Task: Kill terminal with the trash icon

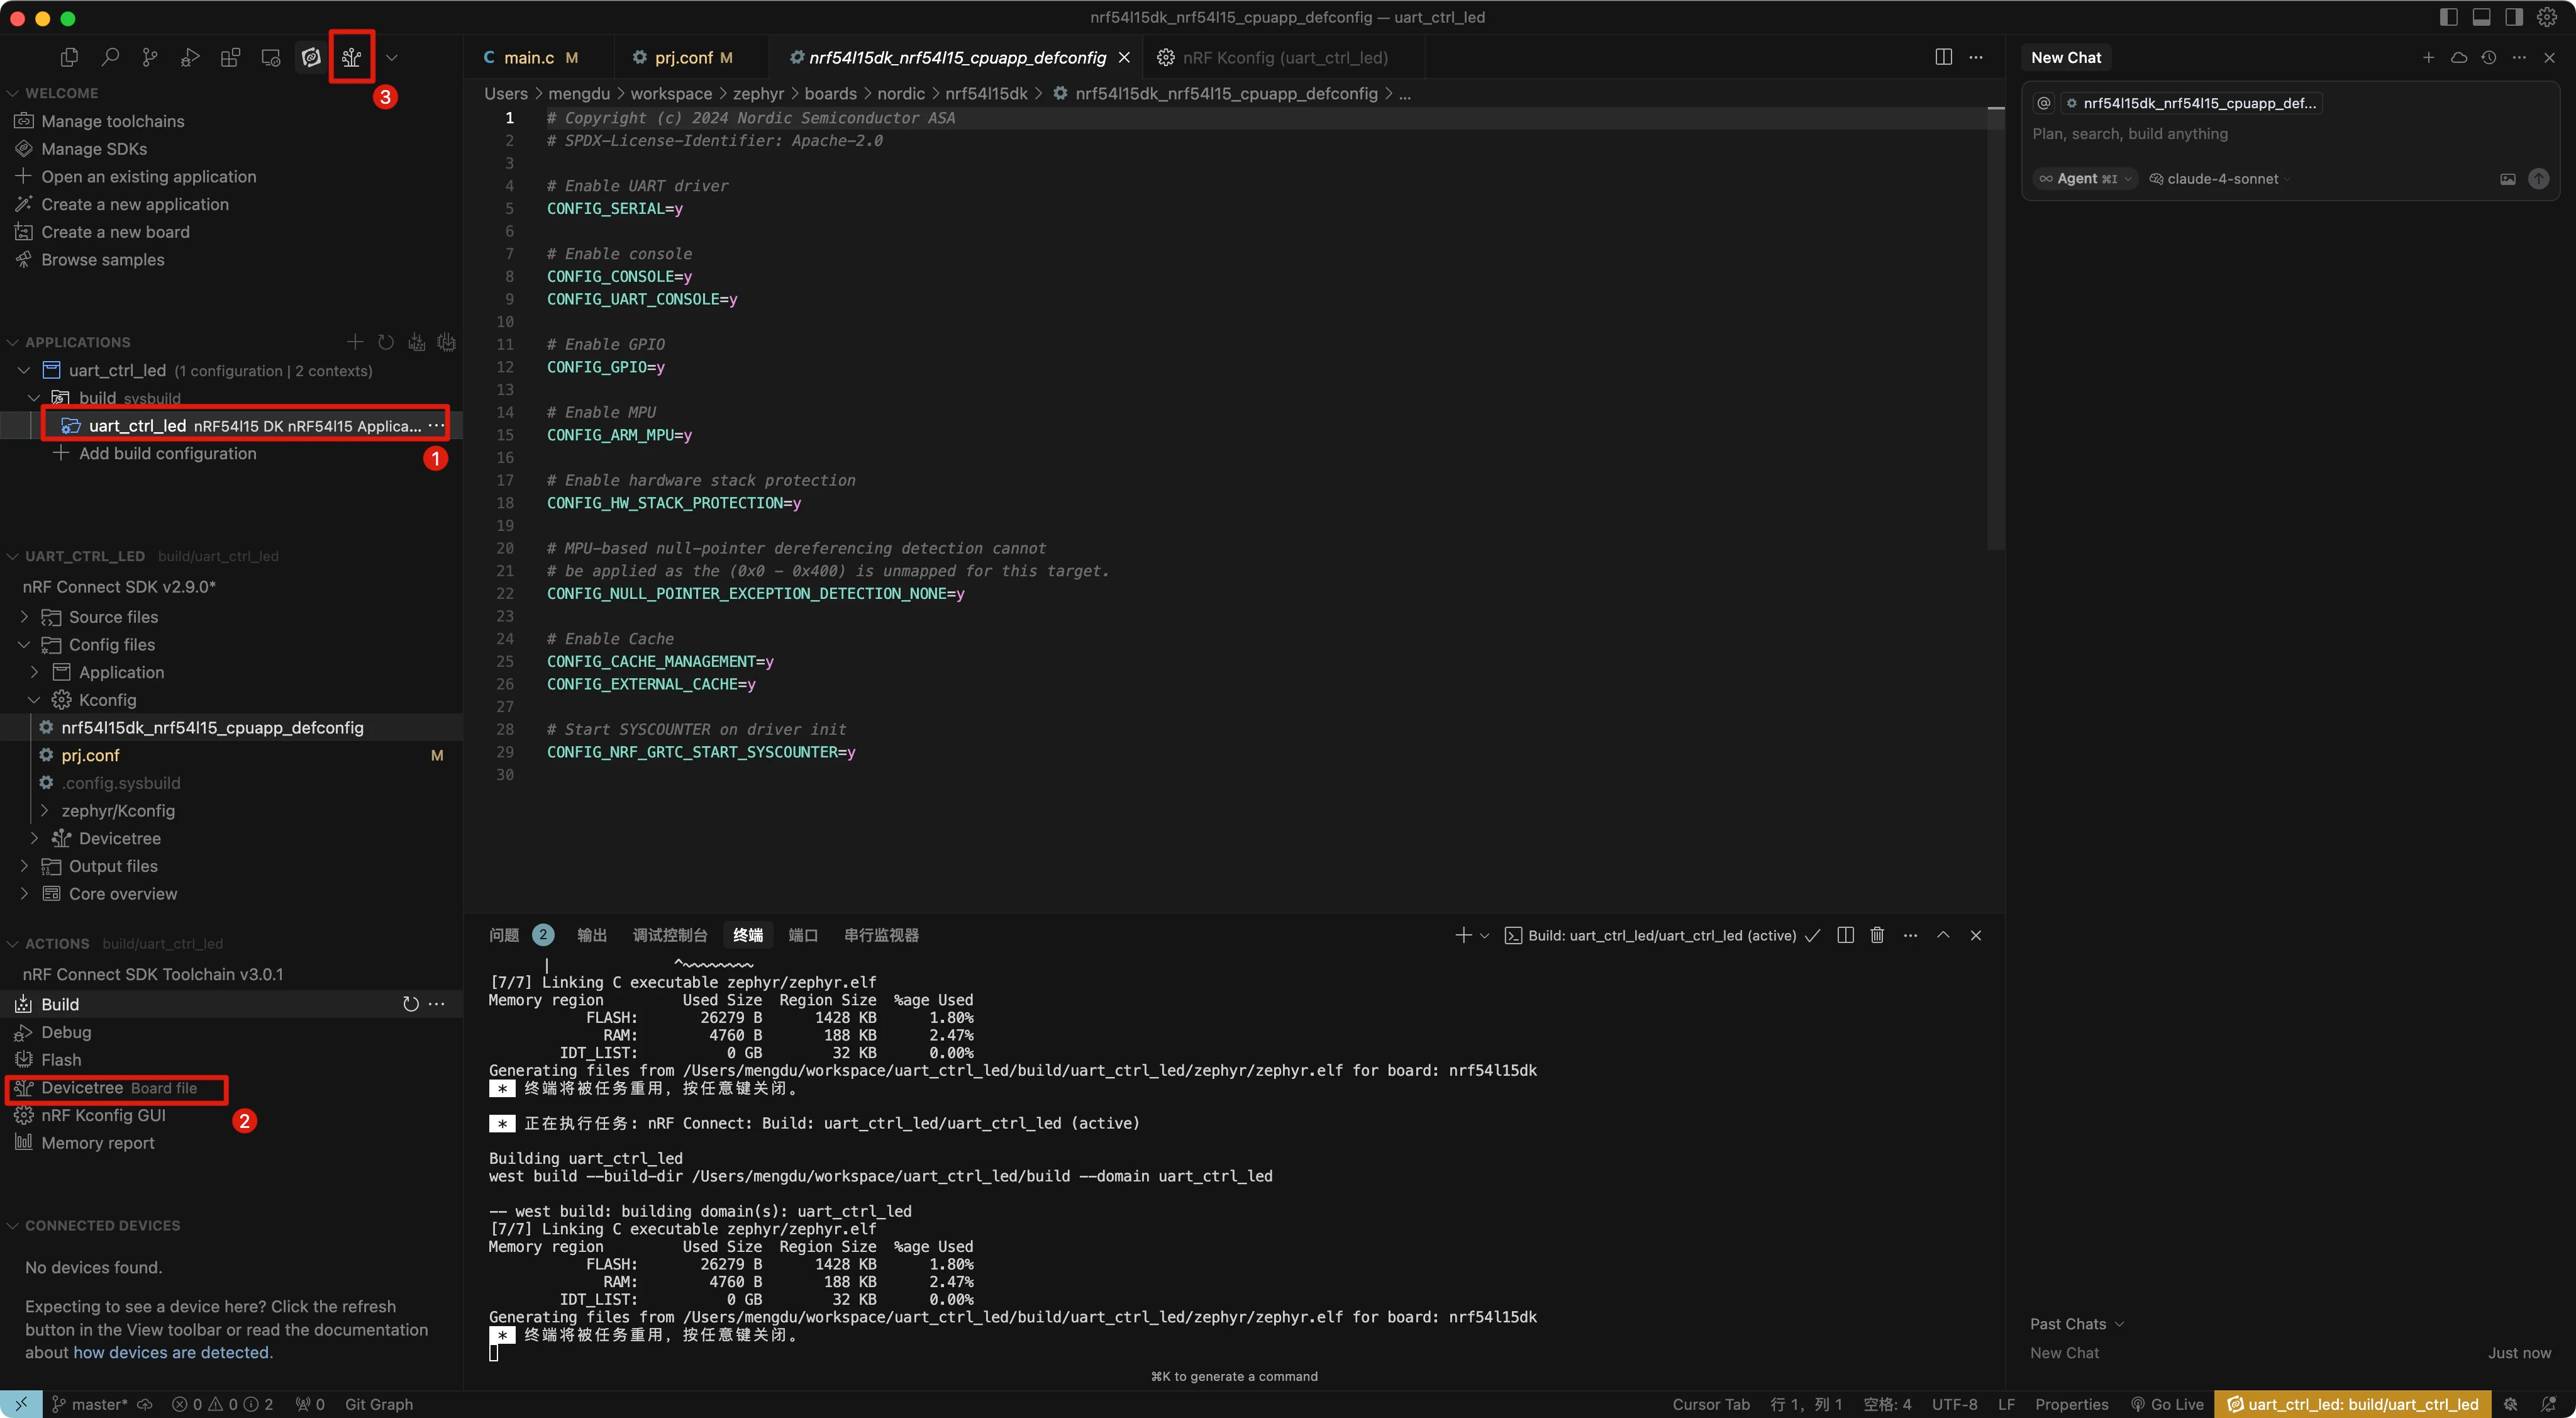Action: (1877, 935)
